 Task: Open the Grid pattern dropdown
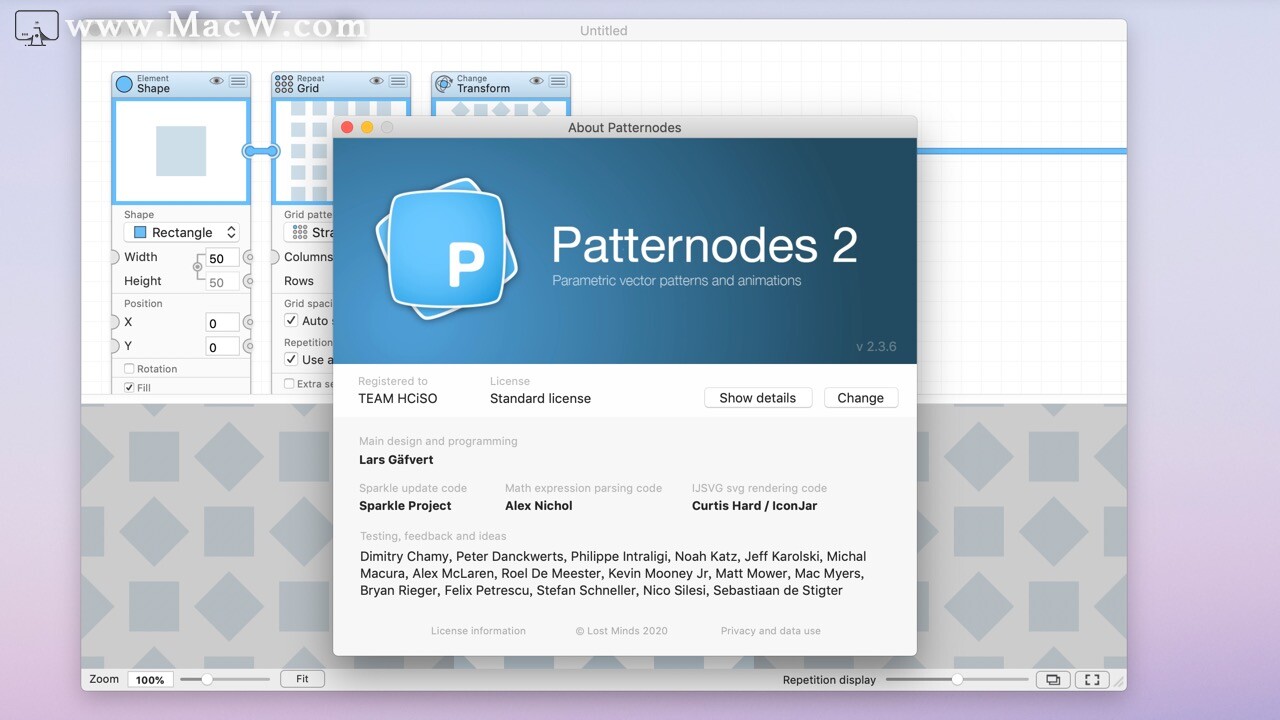click(x=309, y=232)
